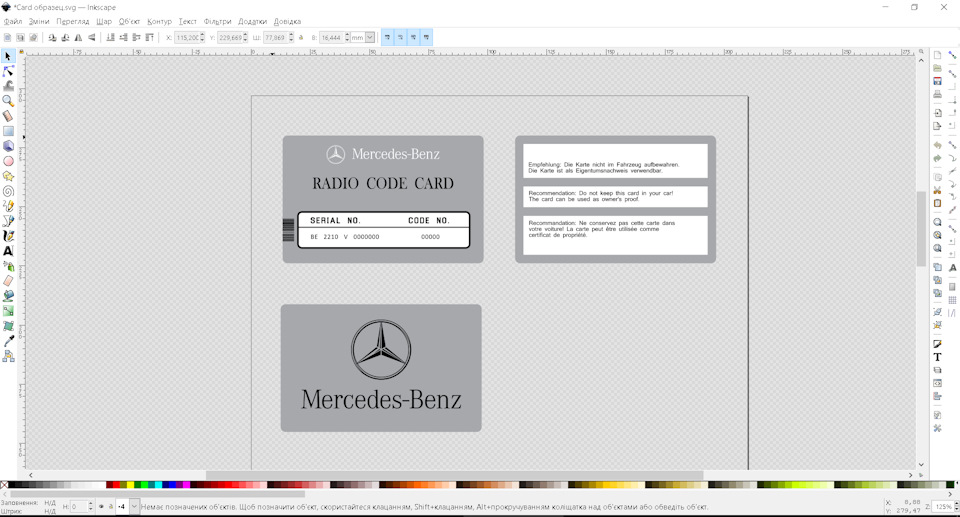Viewport: 960px width, 517px height.
Task: Click the X coordinate input field
Action: (187, 37)
